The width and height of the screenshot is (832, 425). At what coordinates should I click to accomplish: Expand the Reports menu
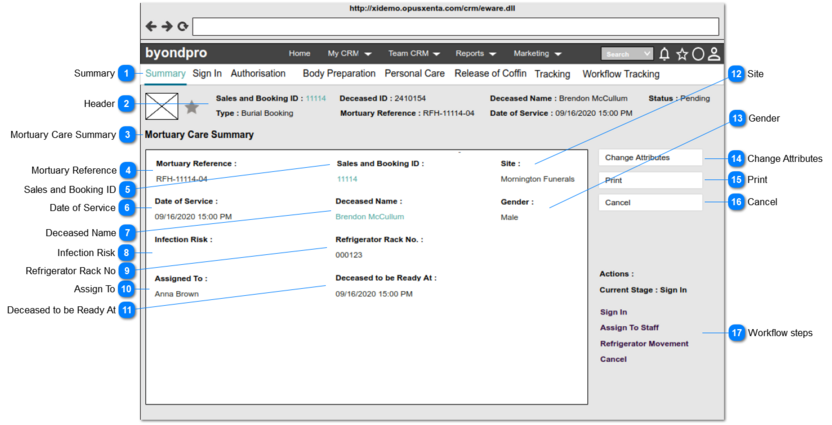tap(475, 54)
